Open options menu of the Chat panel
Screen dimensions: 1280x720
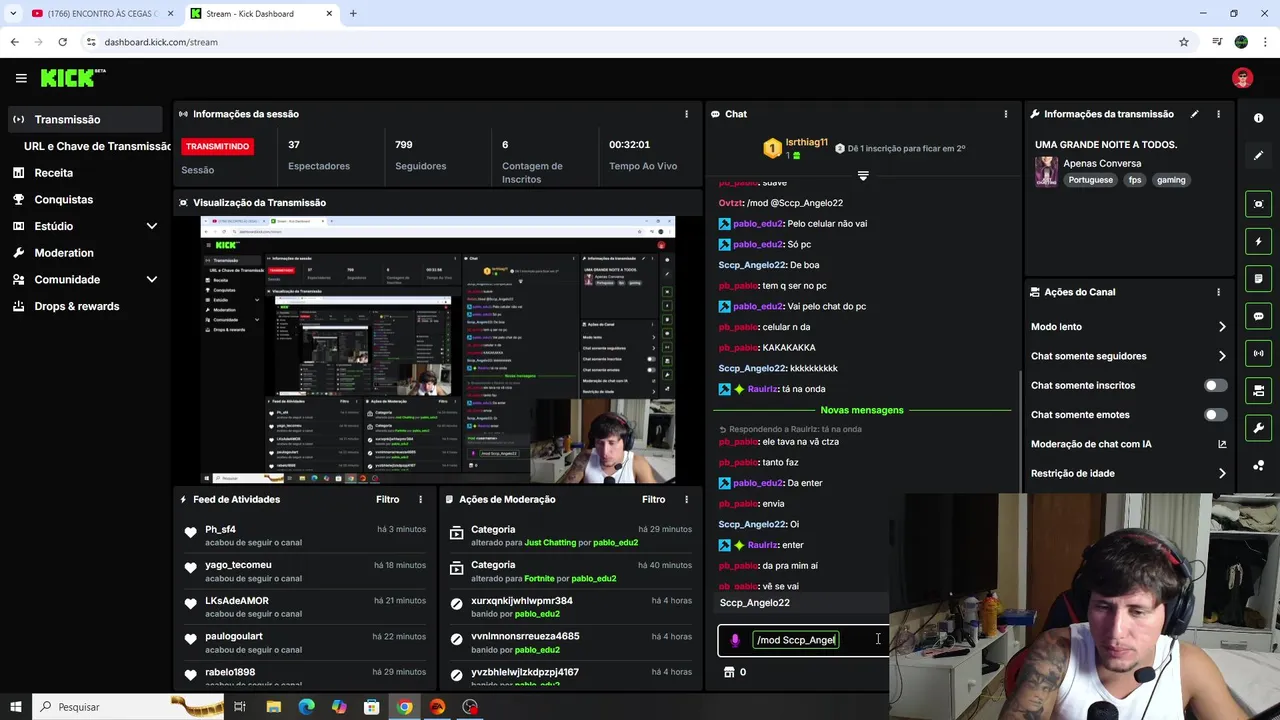point(1005,114)
